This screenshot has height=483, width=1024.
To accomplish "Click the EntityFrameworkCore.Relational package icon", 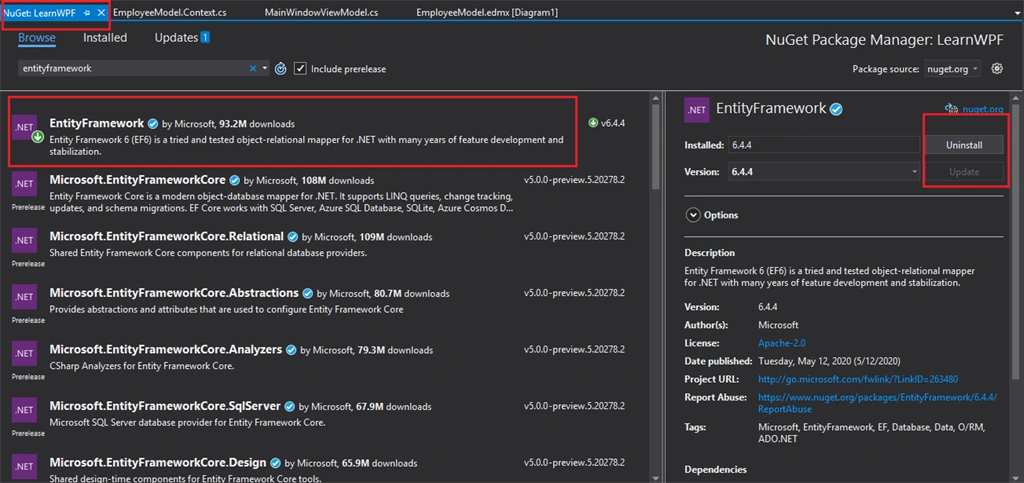I will tap(25, 240).
